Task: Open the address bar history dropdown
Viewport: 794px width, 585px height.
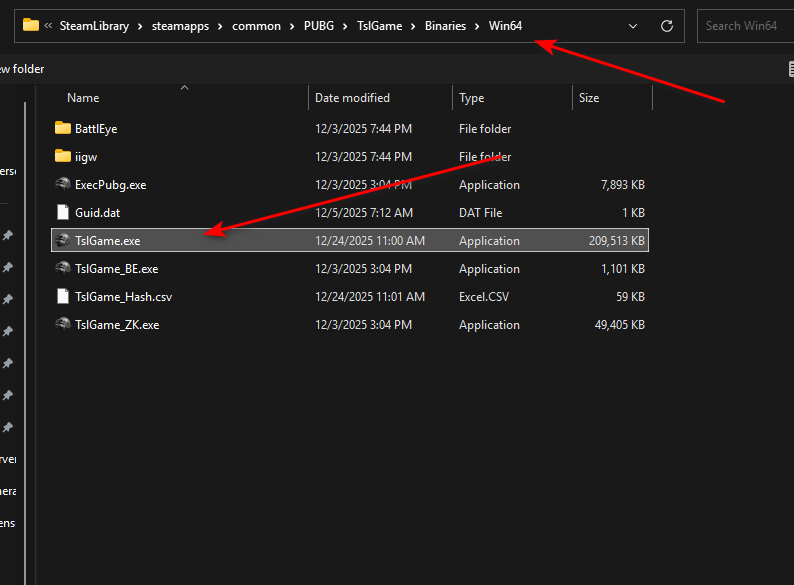Action: pos(632,26)
